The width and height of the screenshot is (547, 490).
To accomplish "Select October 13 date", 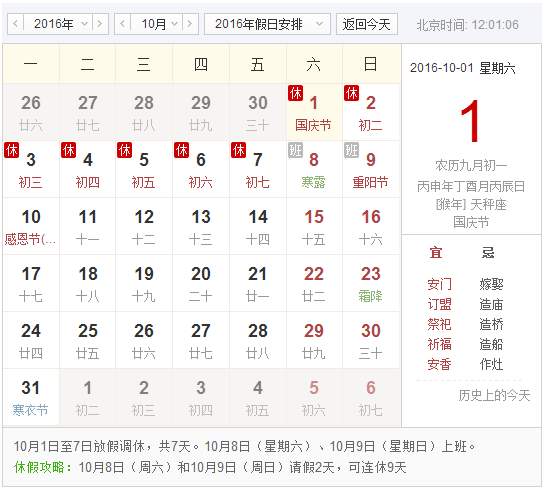I will 201,226.
